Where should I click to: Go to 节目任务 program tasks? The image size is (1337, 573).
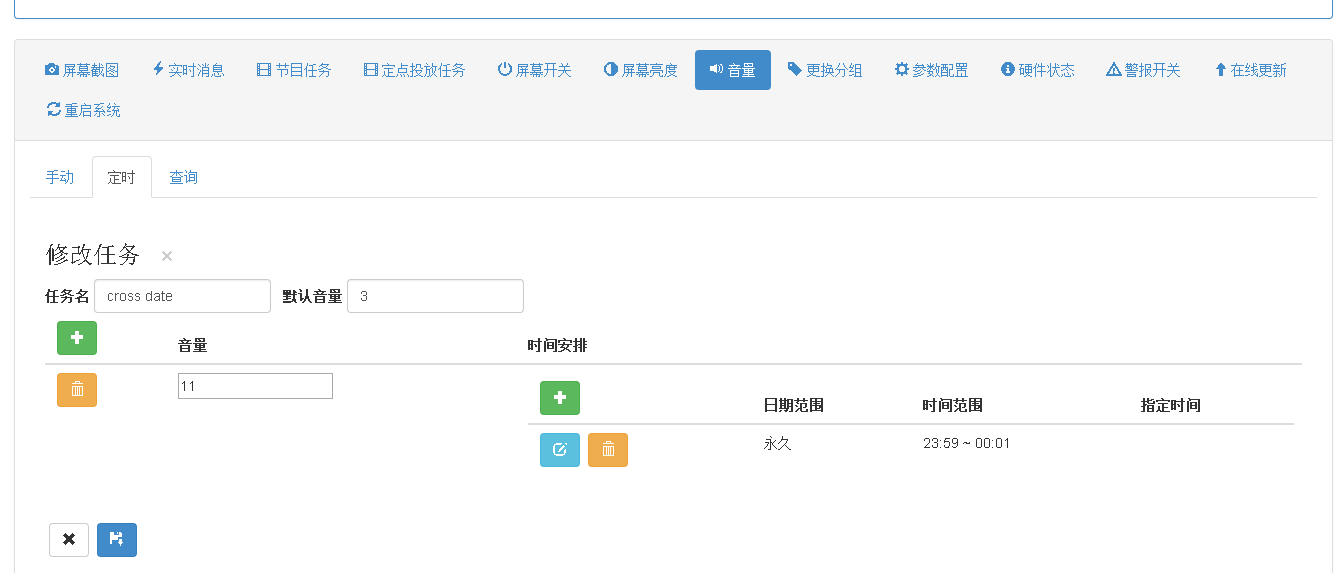tap(294, 70)
